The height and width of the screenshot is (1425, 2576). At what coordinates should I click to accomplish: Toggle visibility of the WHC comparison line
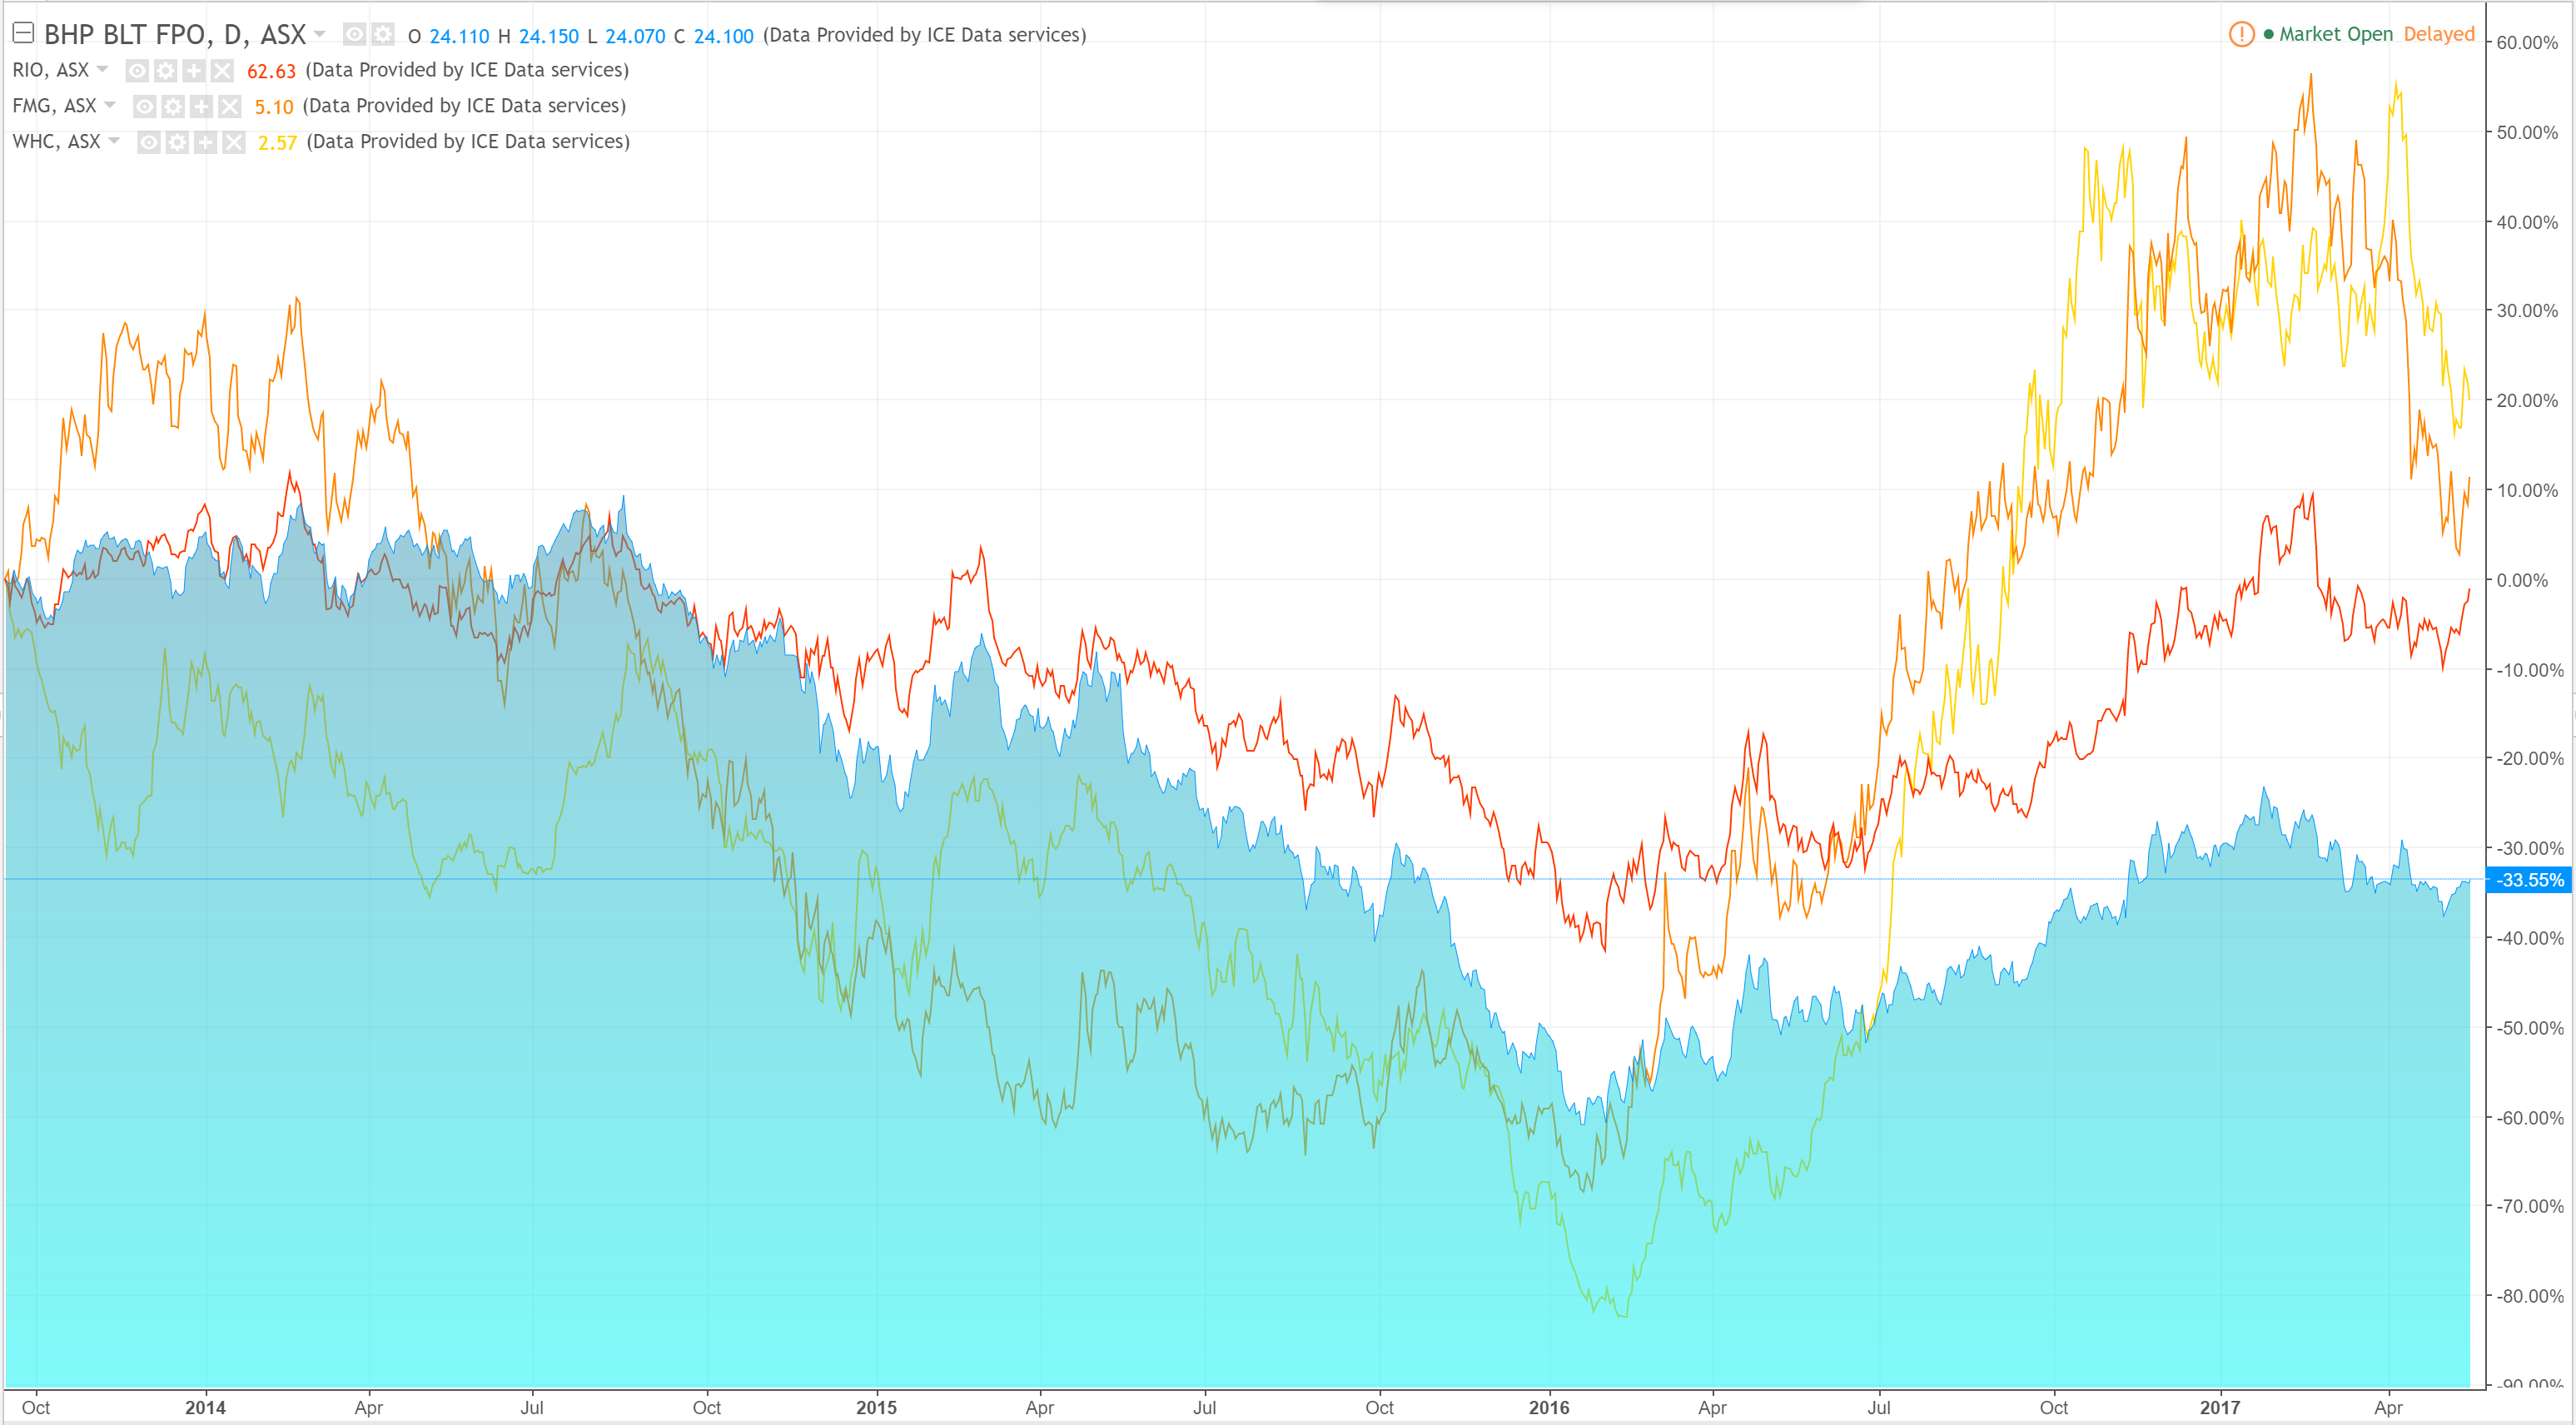tap(149, 143)
